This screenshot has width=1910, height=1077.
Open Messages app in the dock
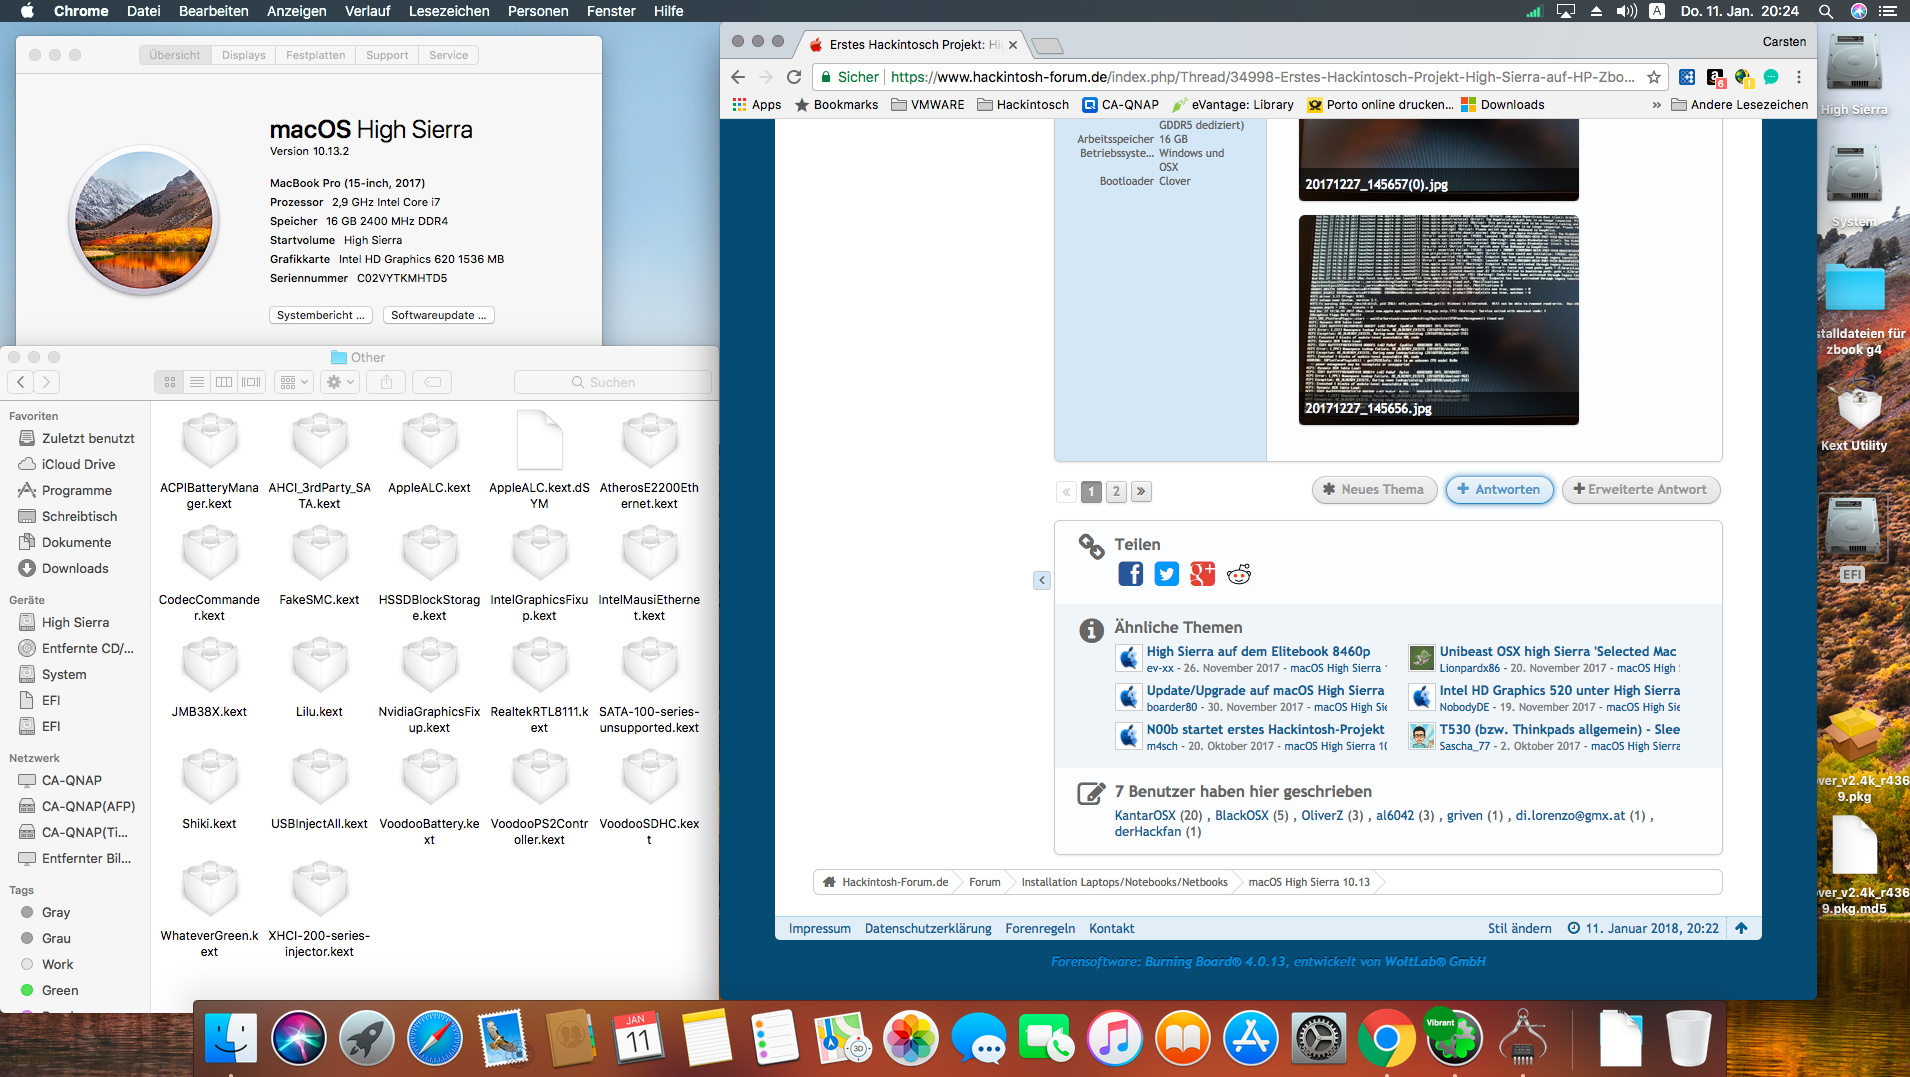(x=979, y=1038)
